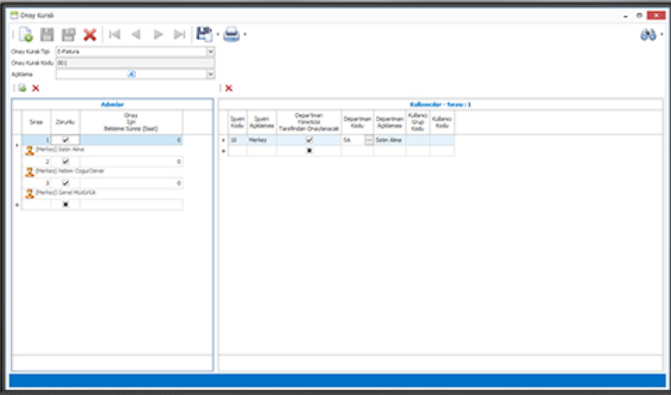Click the printer icon

[232, 34]
